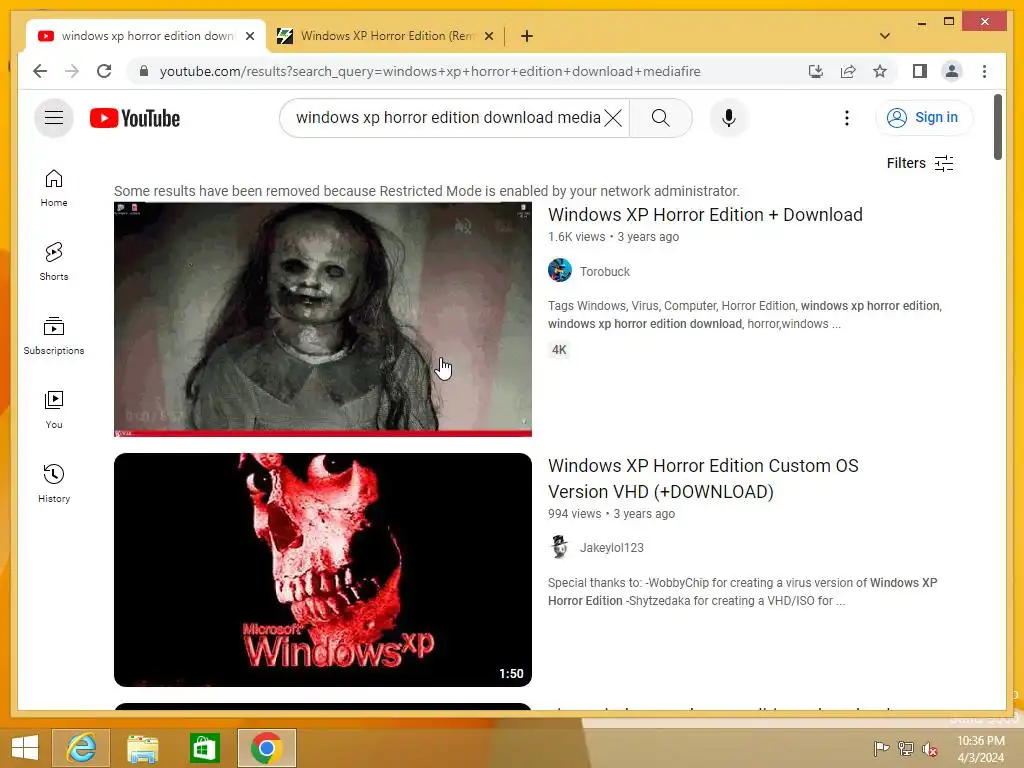The image size is (1024, 768).
Task: Go back with the browser back arrow
Action: click(x=40, y=71)
